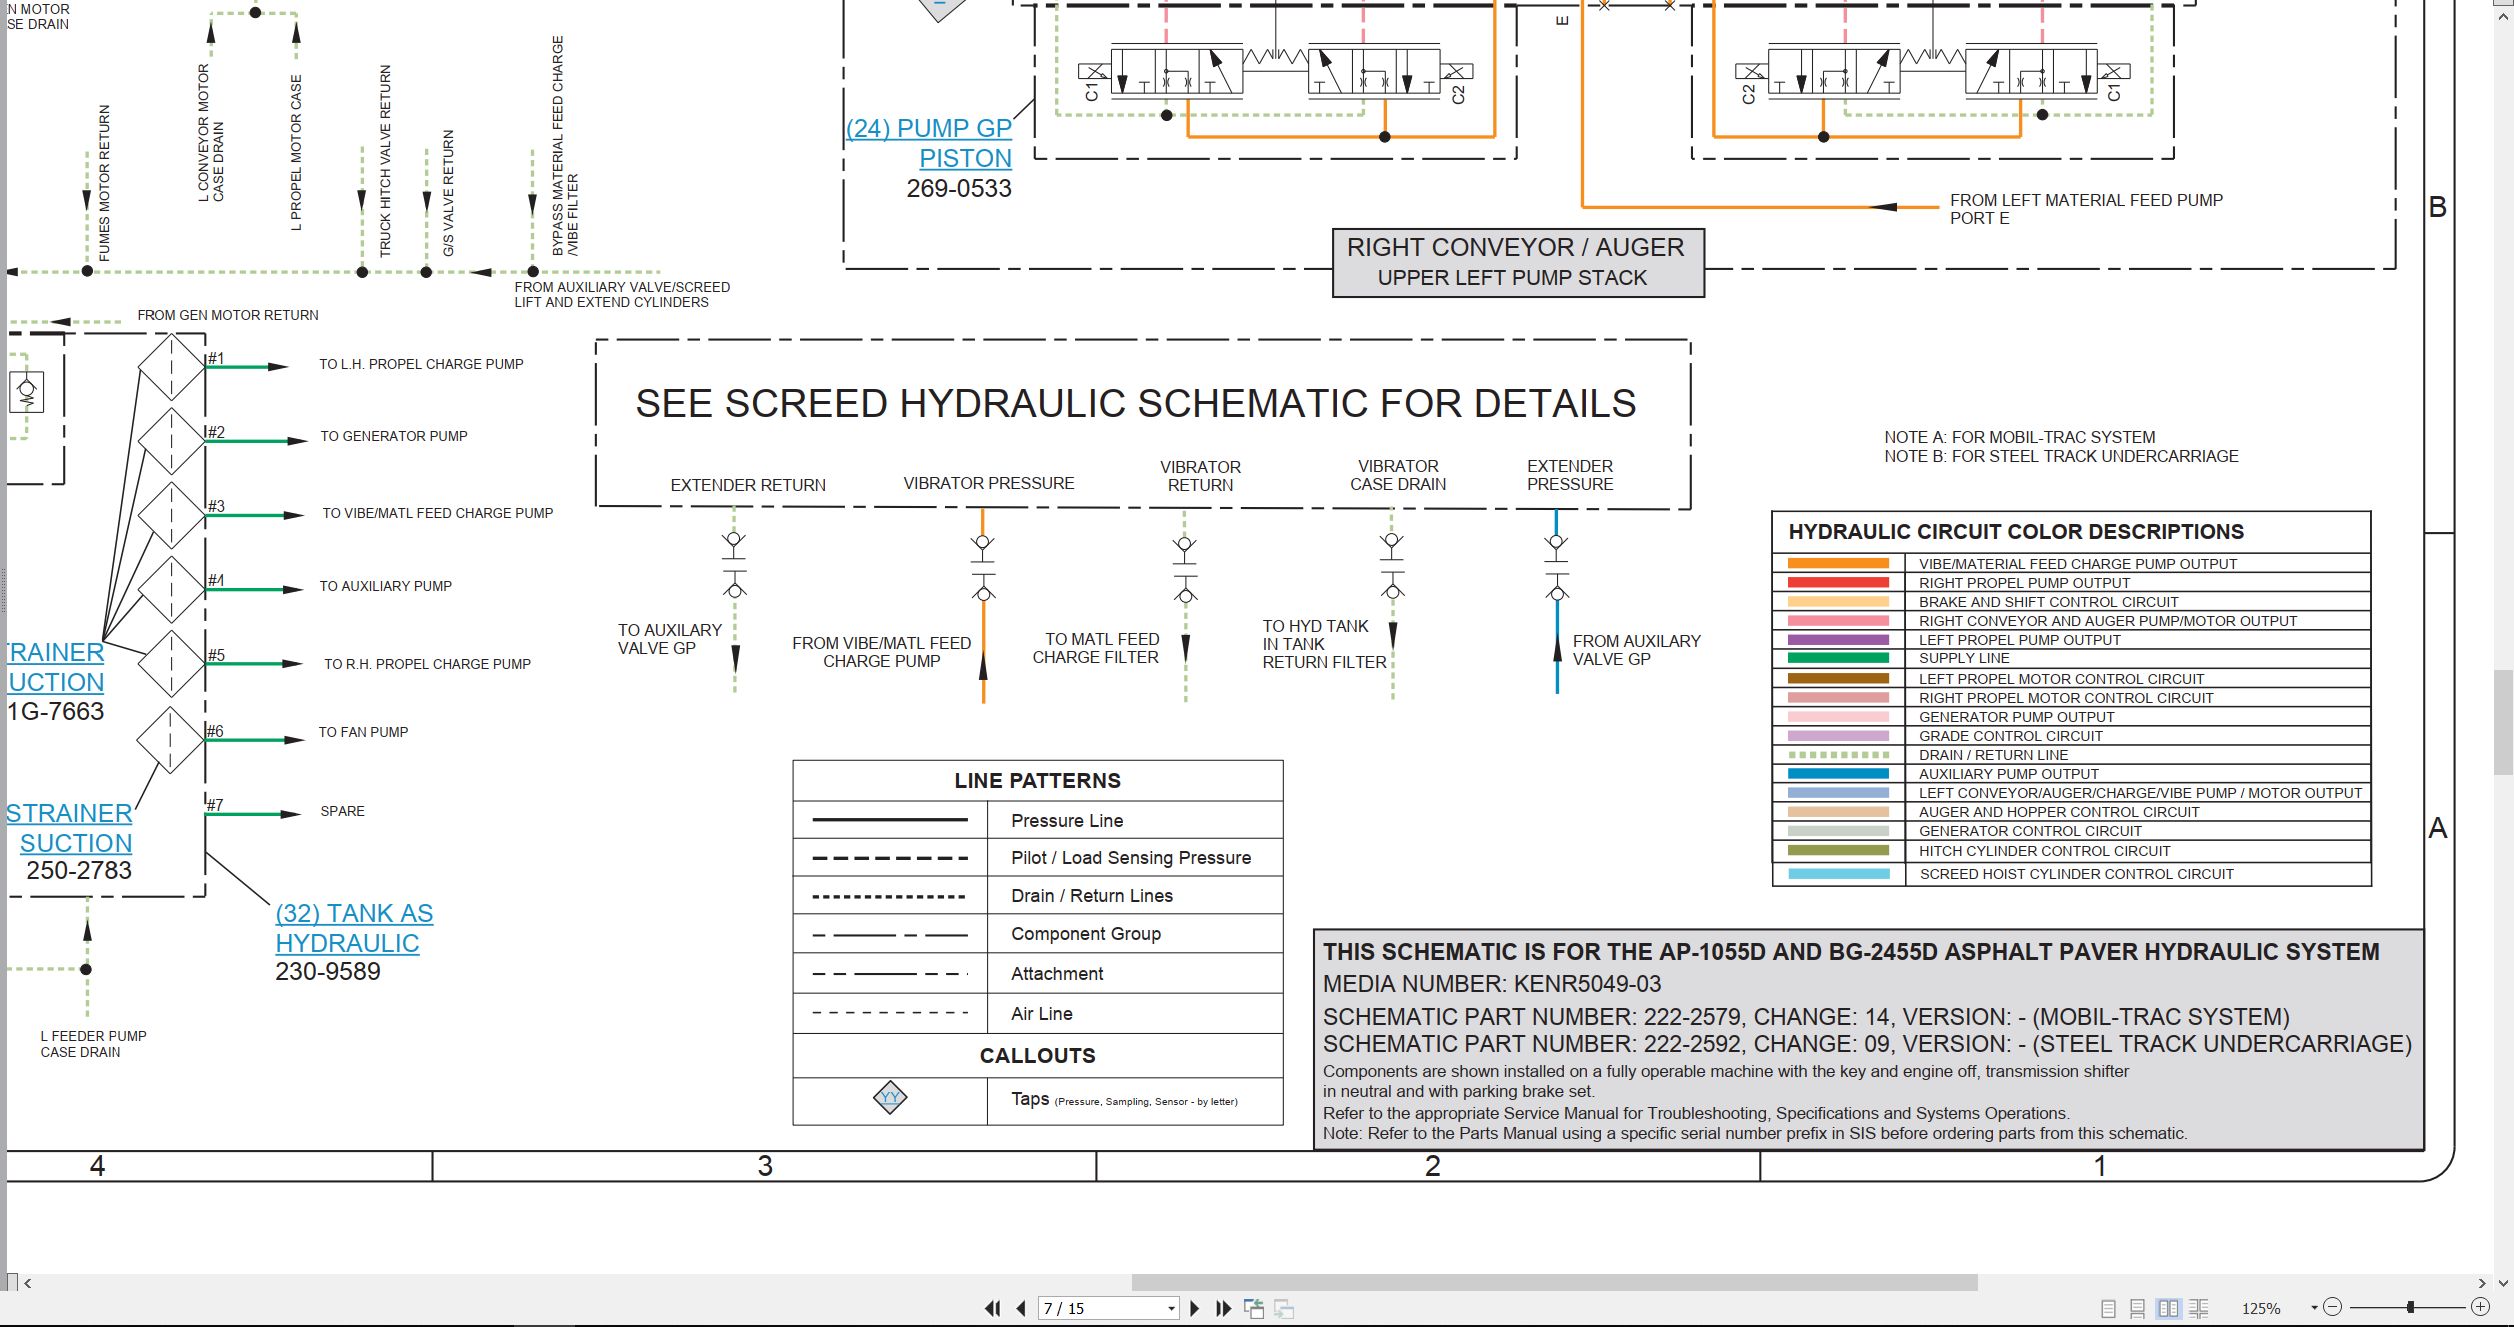Click the TO AUXILIARY PUMP label
The image size is (2514, 1327).
[x=385, y=586]
